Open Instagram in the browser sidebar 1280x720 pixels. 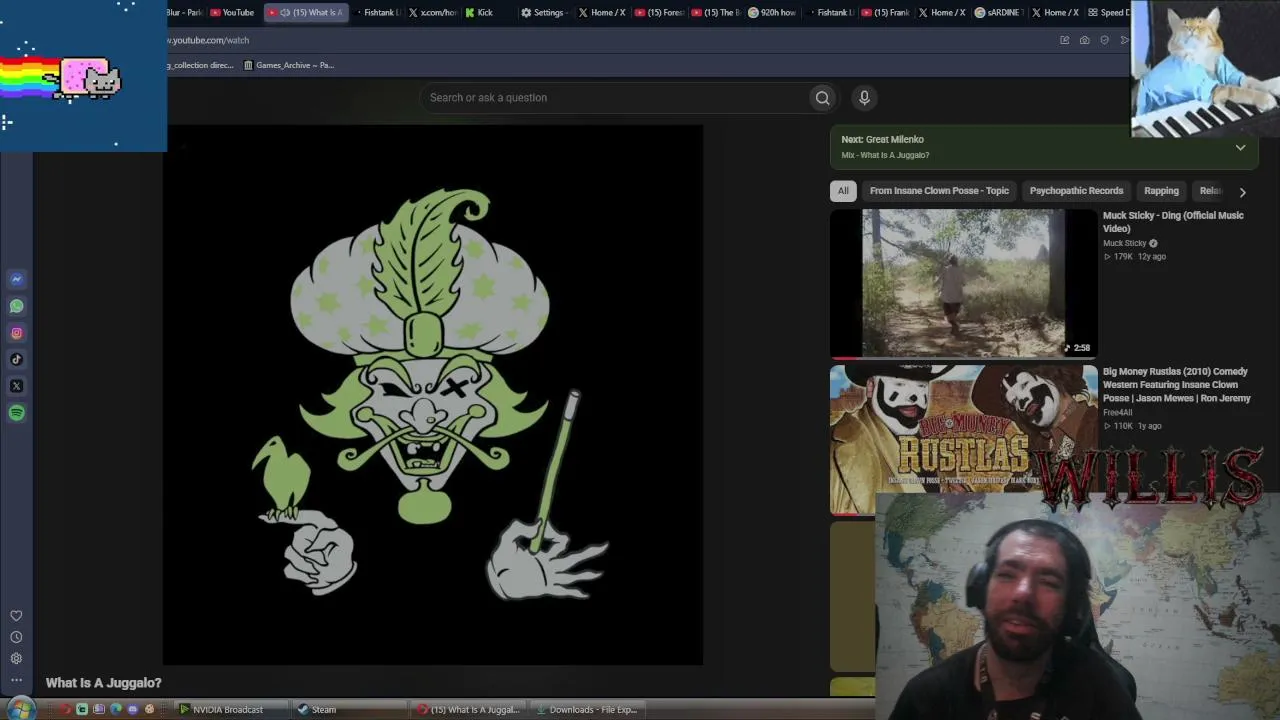click(16, 333)
